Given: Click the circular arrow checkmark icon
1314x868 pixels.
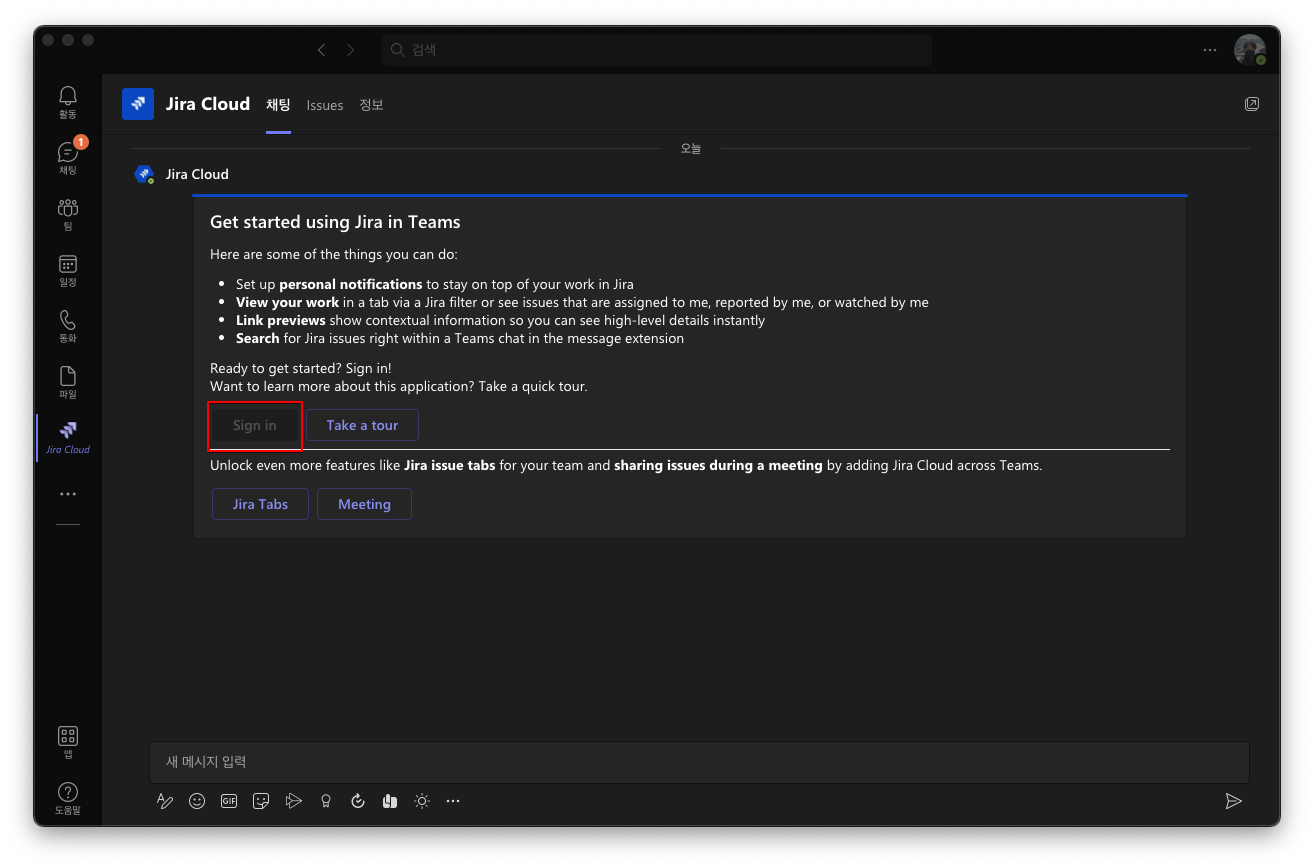Looking at the screenshot, I should point(358,801).
